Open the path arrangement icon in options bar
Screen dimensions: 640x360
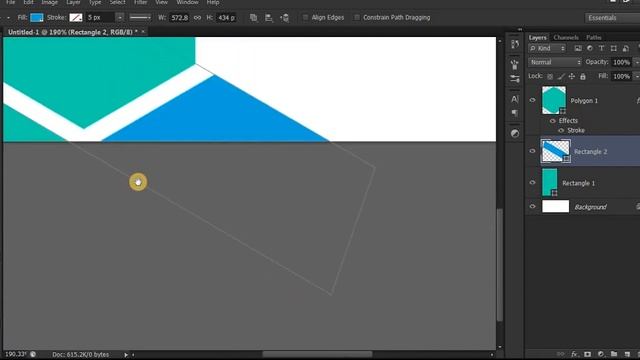pyautogui.click(x=284, y=18)
